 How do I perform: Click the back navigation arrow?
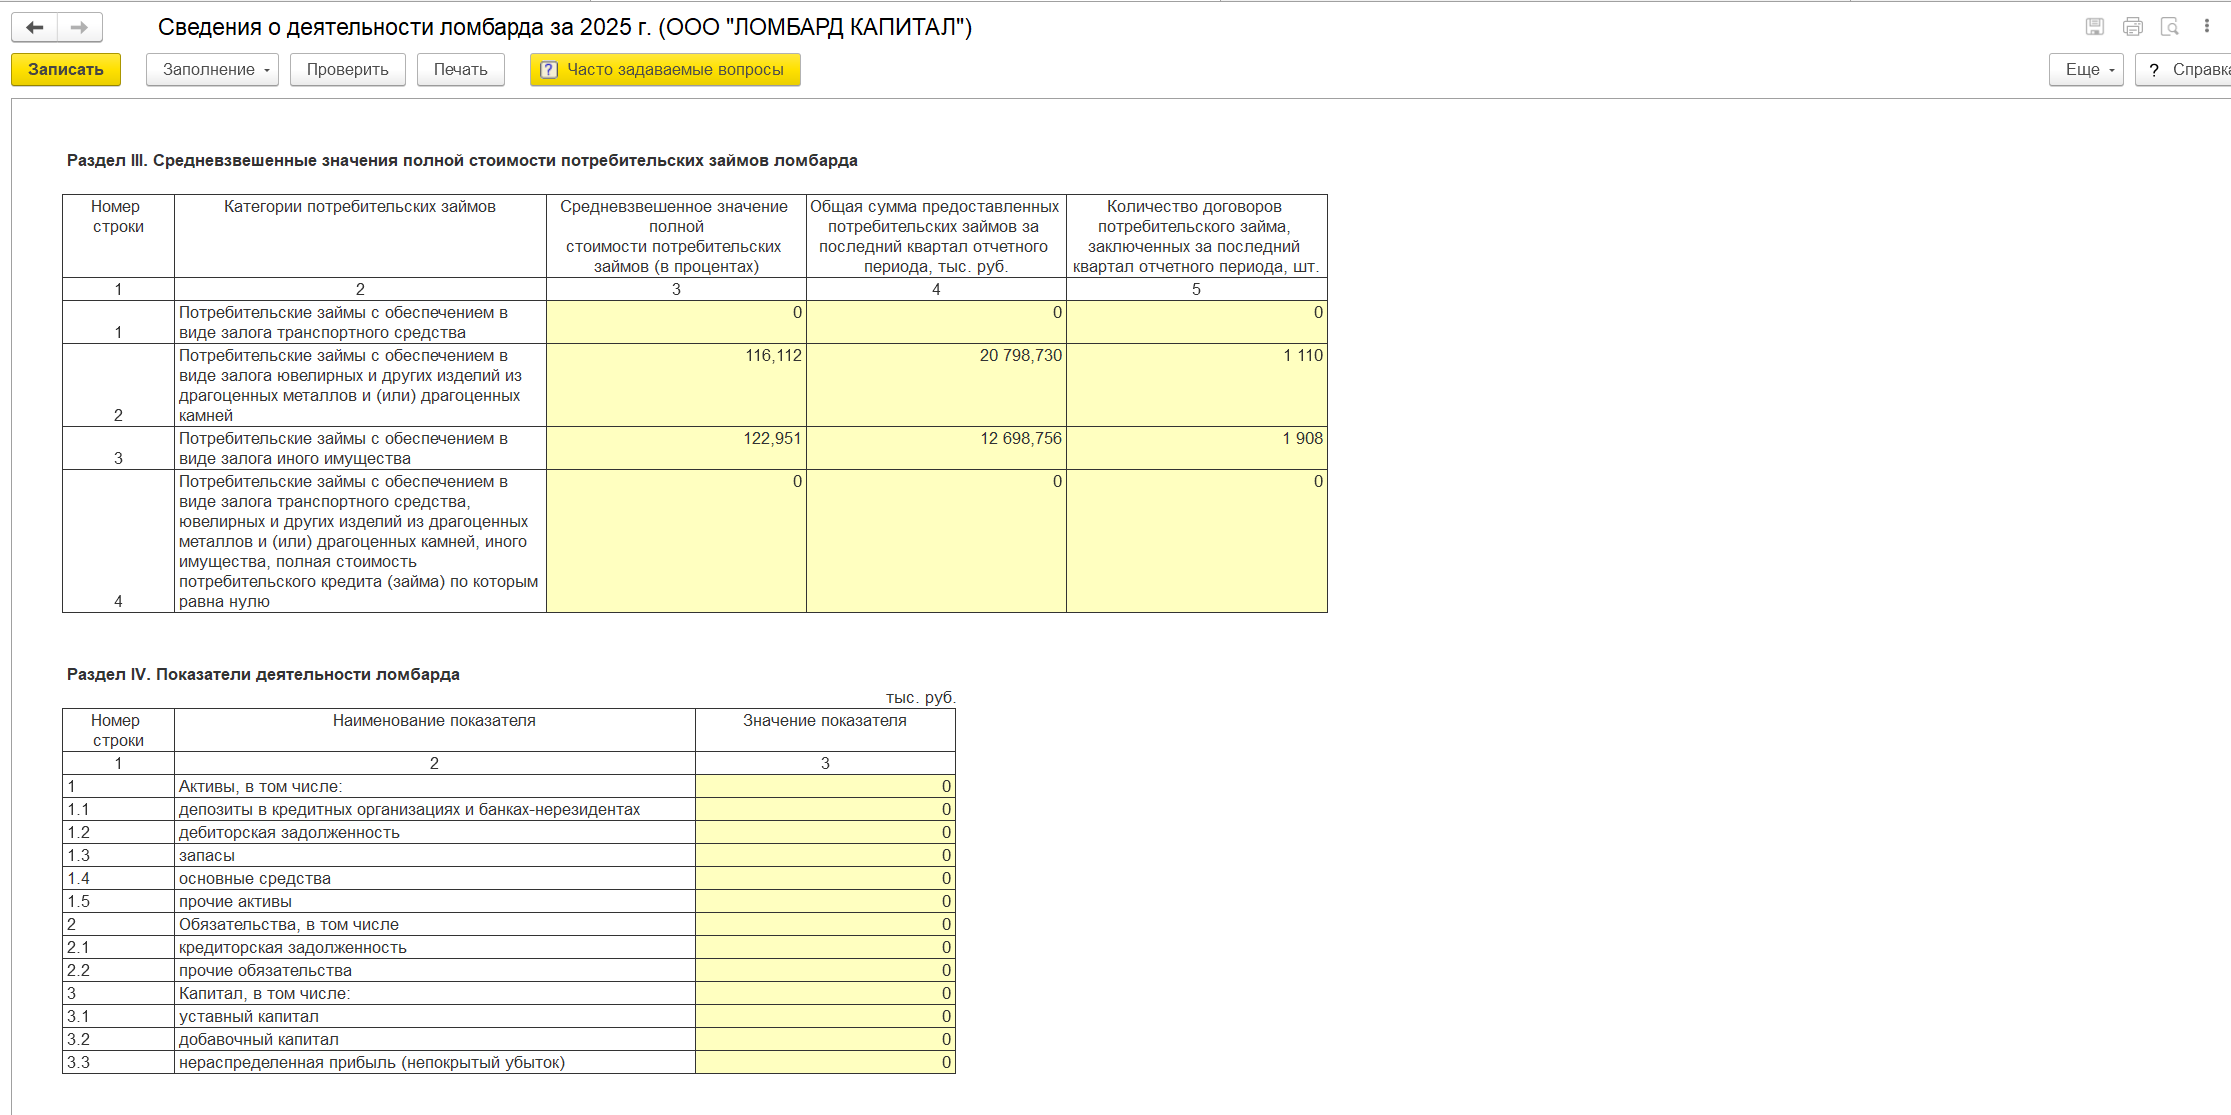click(x=35, y=27)
